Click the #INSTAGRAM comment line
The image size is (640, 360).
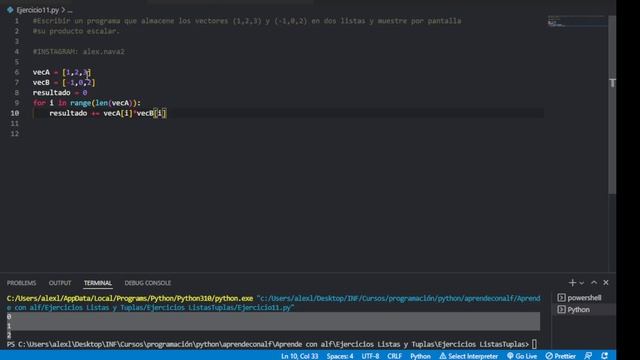(79, 52)
